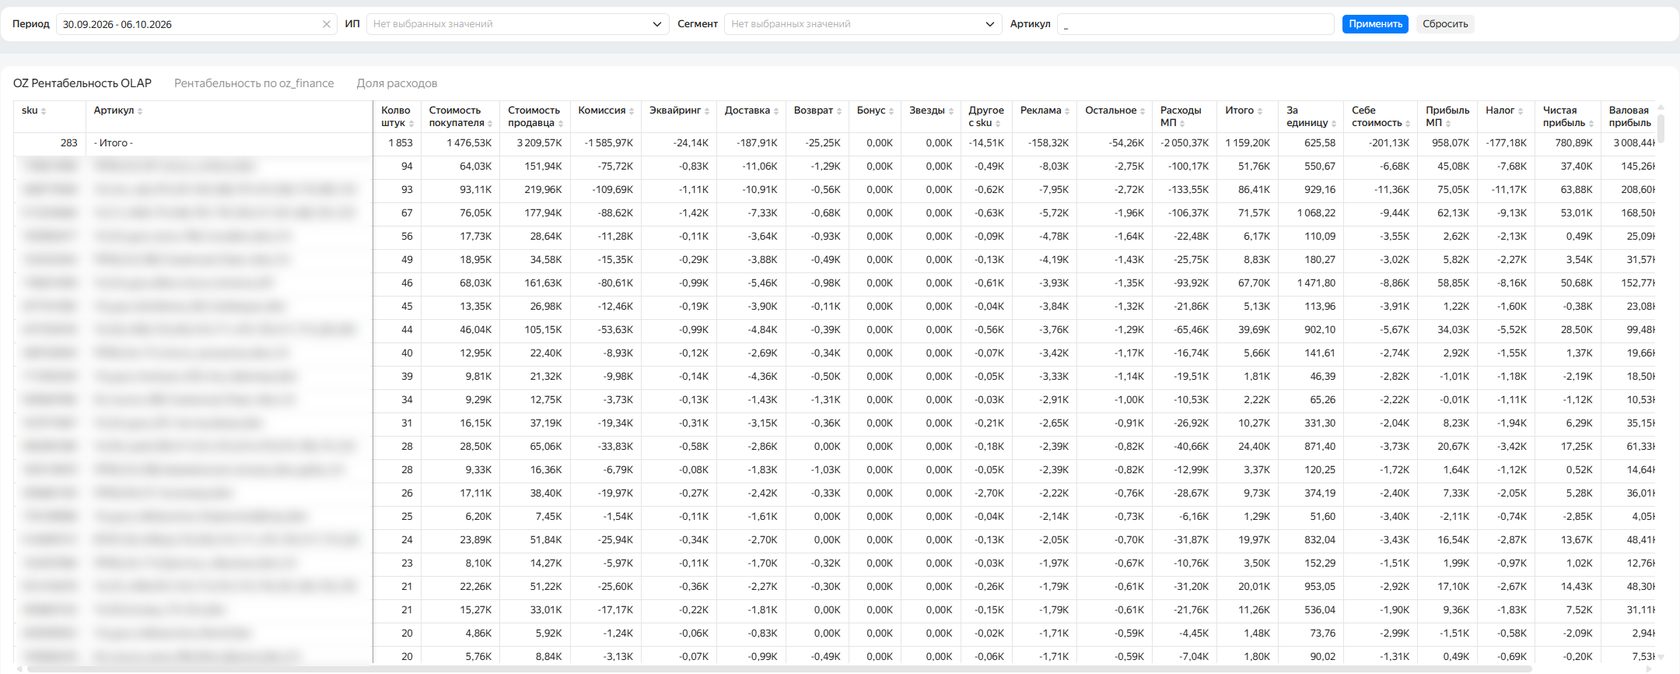Clear the Период date range with the X icon
Viewport: 1680px width, 674px height.
[x=326, y=24]
